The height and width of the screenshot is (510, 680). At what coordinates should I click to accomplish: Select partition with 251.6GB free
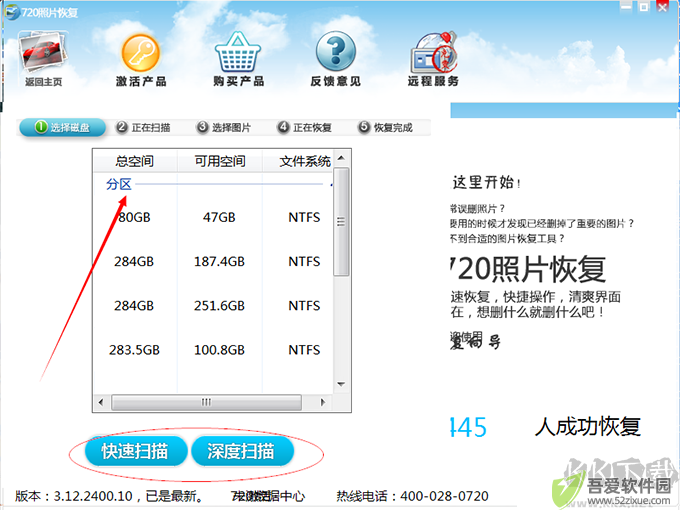pyautogui.click(x=213, y=306)
